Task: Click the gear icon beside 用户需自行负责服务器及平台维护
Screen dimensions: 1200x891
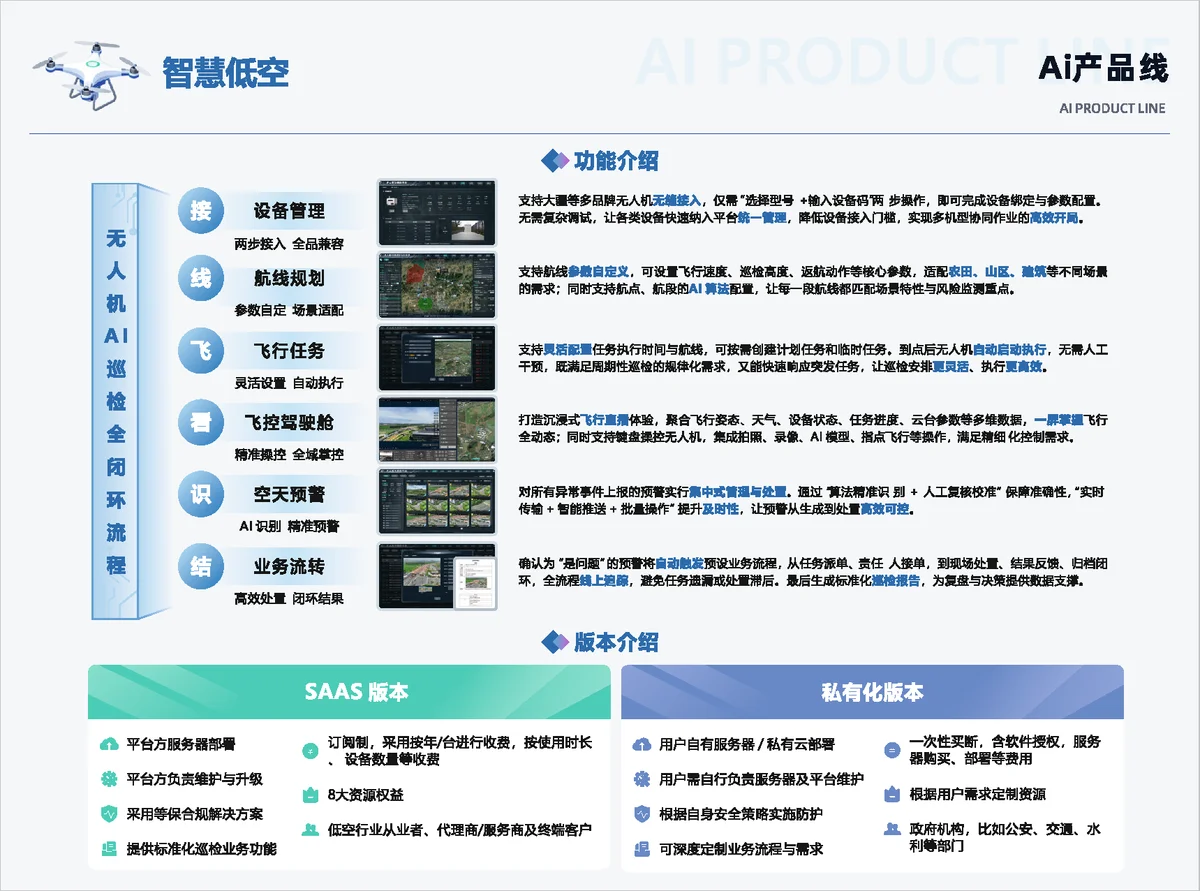Action: 642,779
